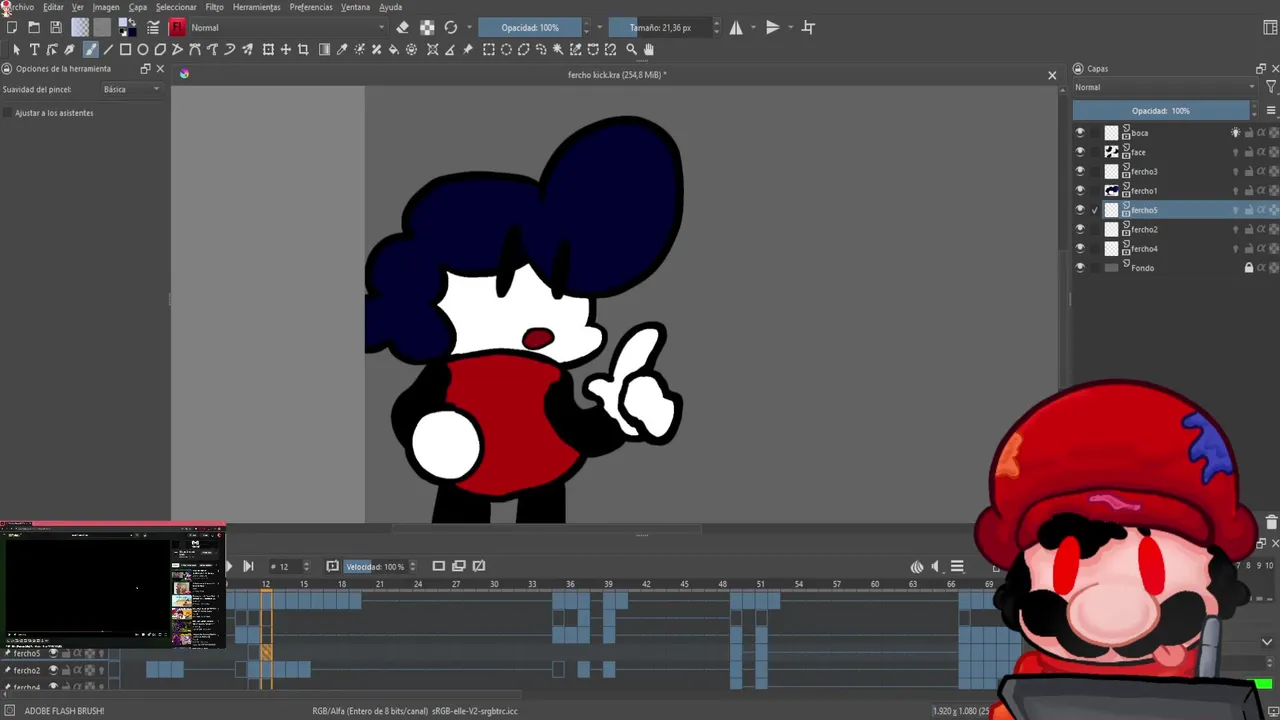Open the Imagen menu
The image size is (1280, 720).
click(106, 7)
